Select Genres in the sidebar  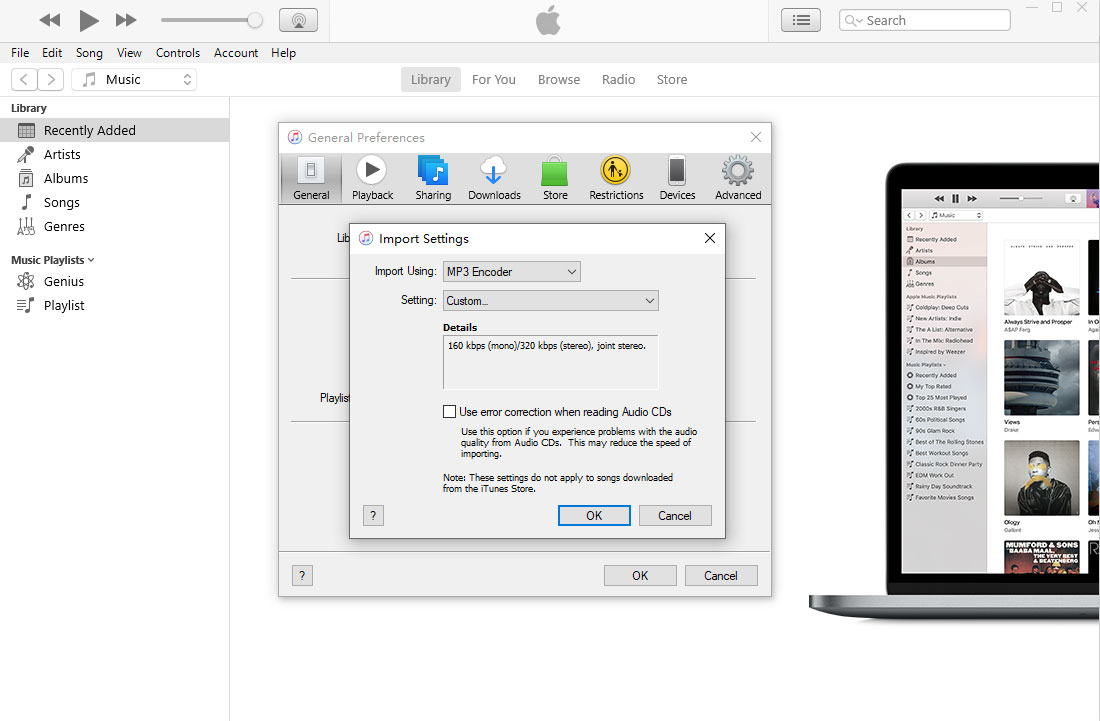click(x=114, y=226)
